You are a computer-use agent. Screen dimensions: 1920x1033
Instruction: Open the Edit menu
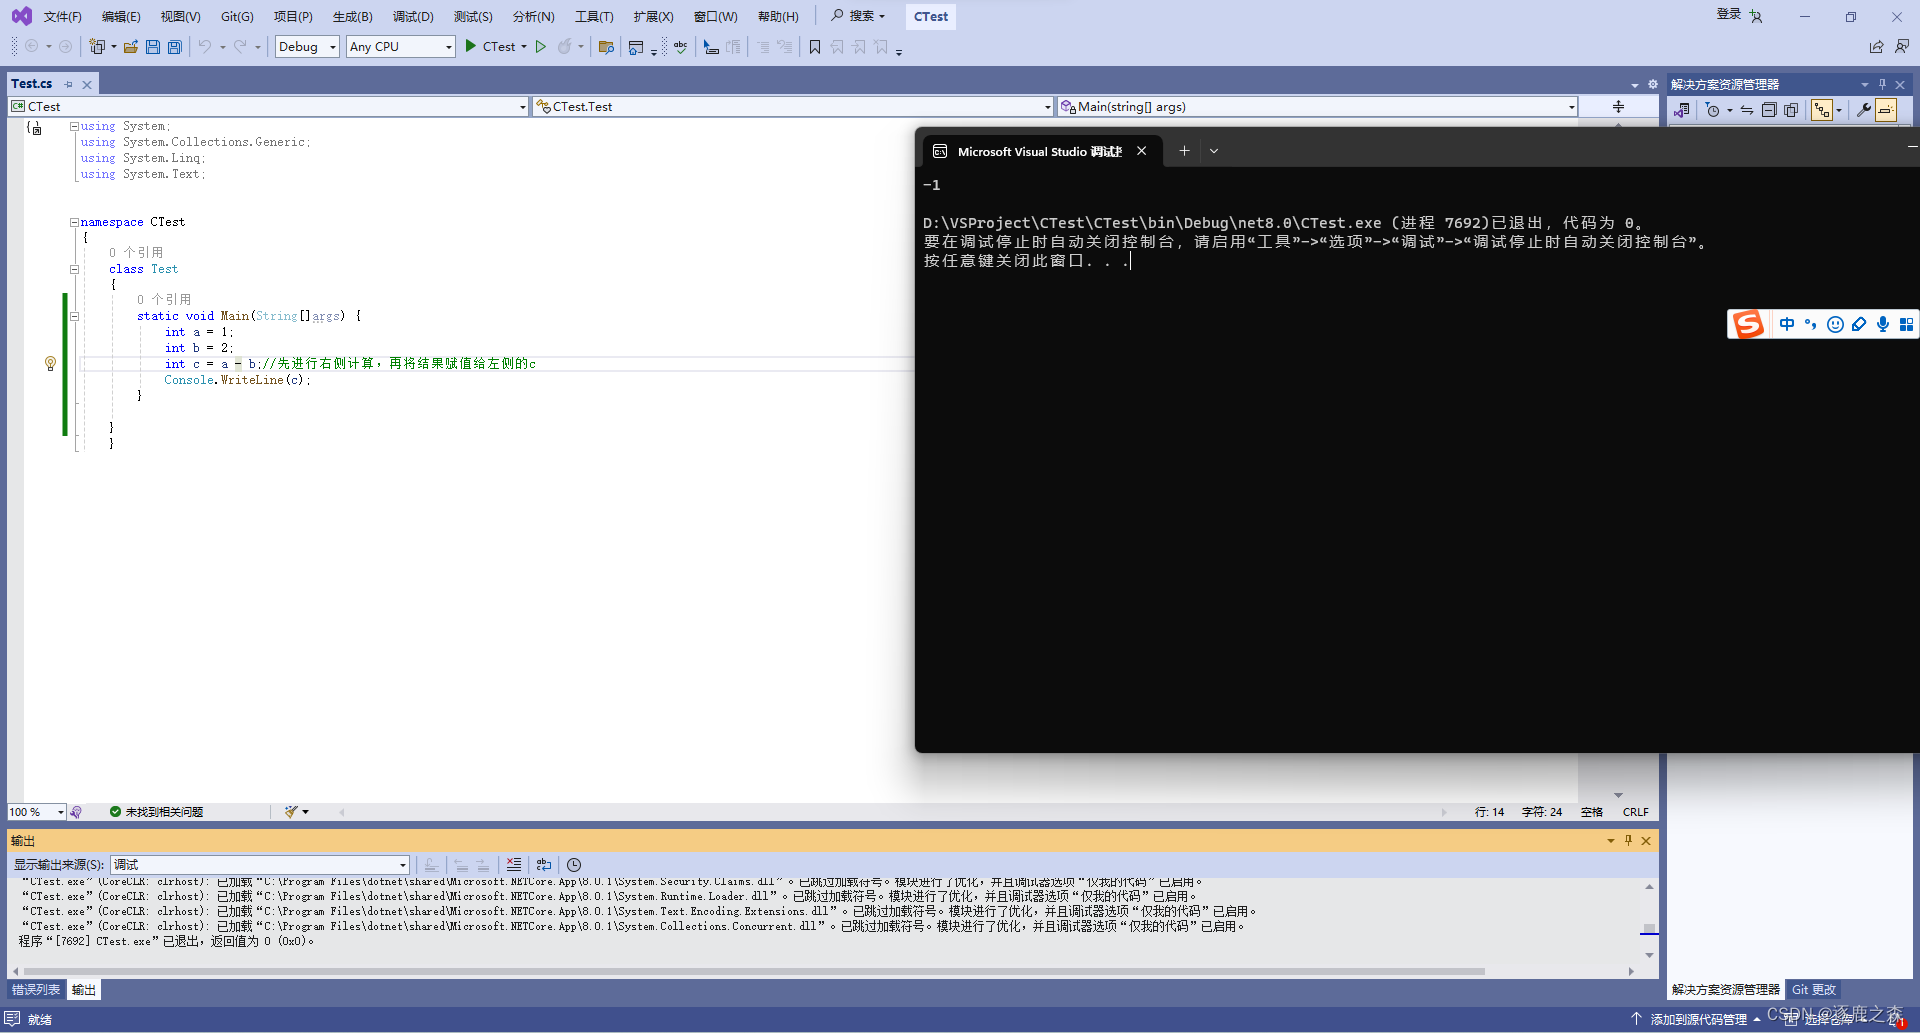tap(121, 16)
